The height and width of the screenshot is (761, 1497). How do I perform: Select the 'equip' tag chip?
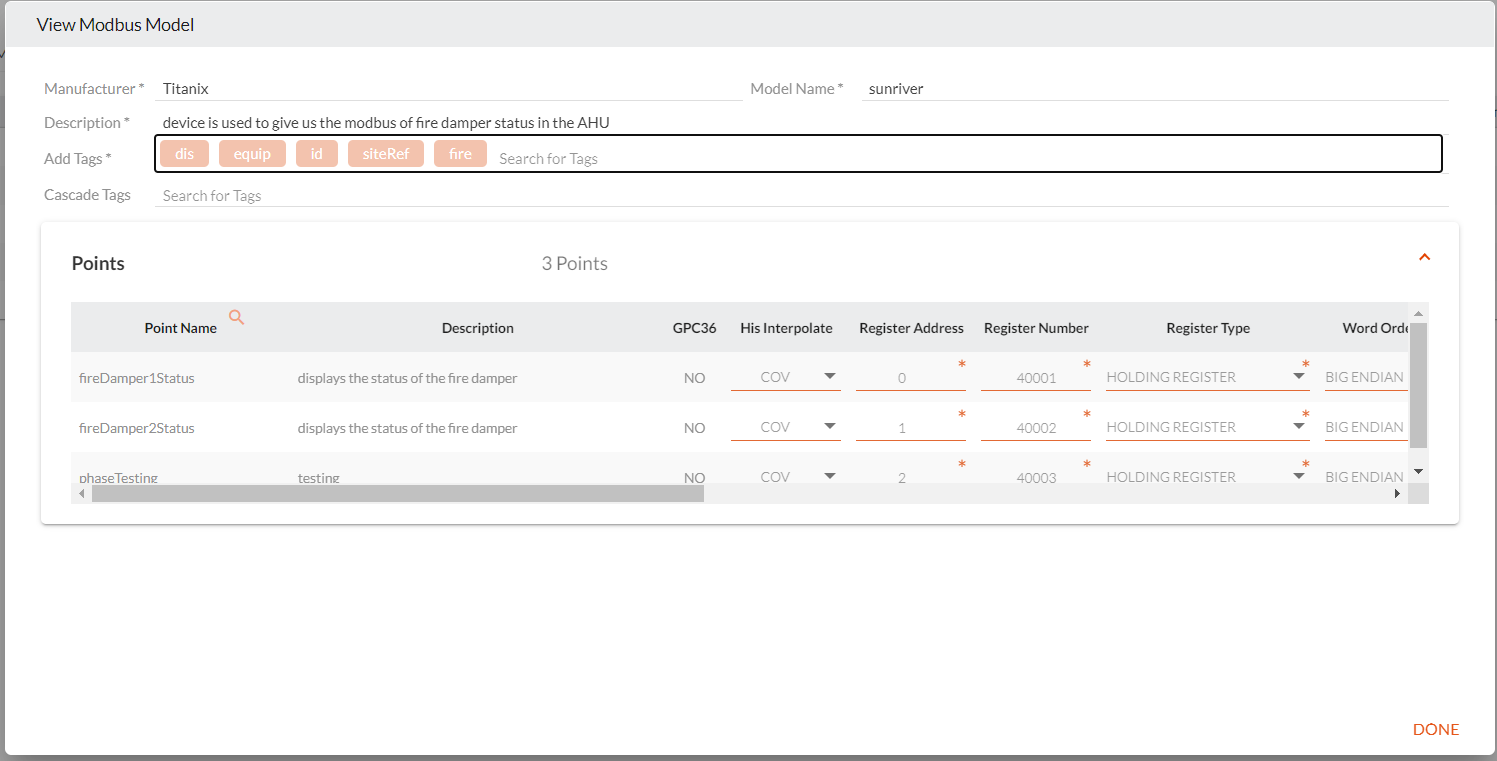(252, 154)
